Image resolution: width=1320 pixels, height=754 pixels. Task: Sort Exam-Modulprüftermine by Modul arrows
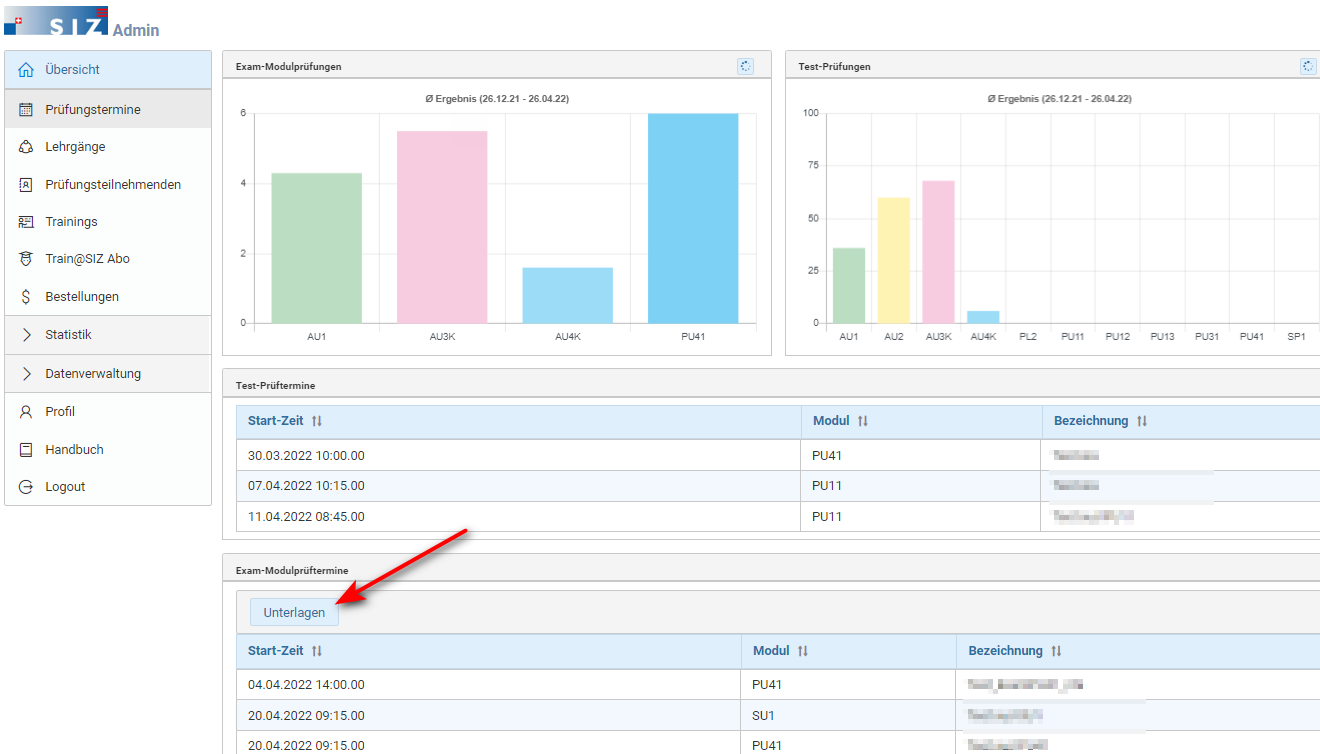pos(802,651)
